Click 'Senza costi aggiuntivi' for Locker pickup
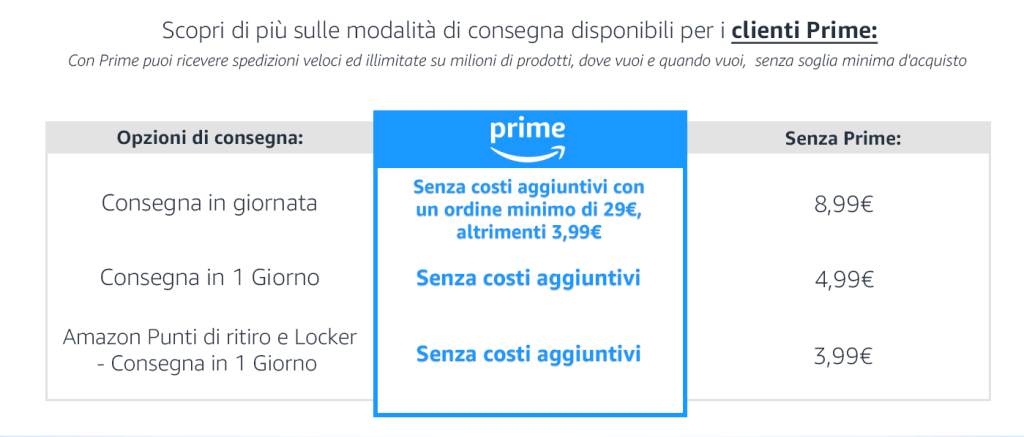The height and width of the screenshot is (437, 1024). click(528, 353)
